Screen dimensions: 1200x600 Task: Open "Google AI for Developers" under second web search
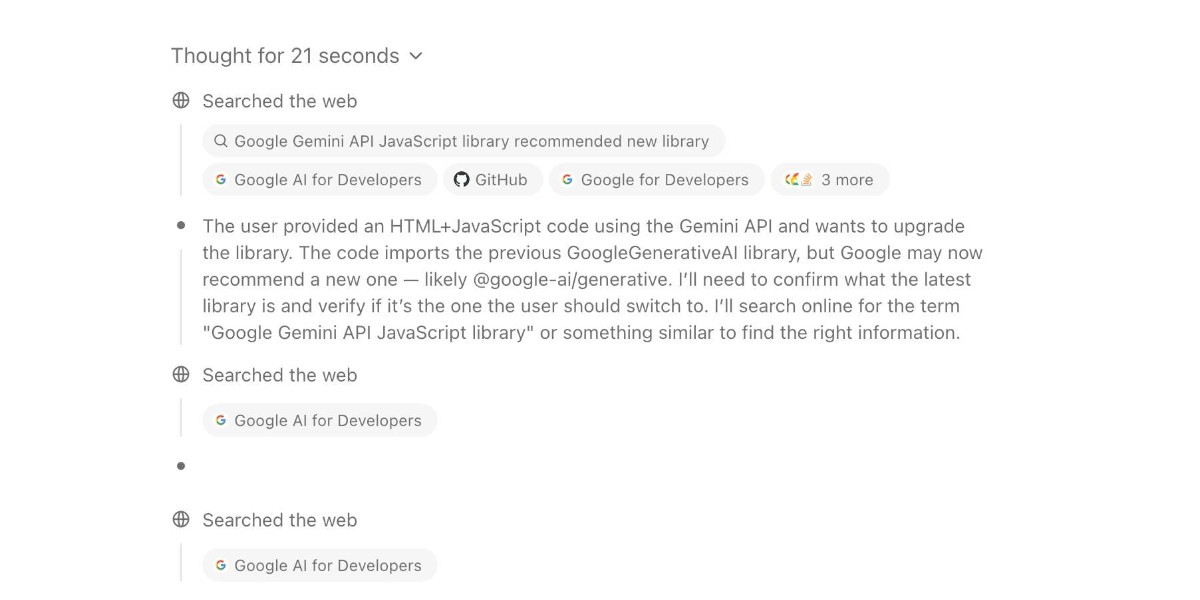pos(320,421)
